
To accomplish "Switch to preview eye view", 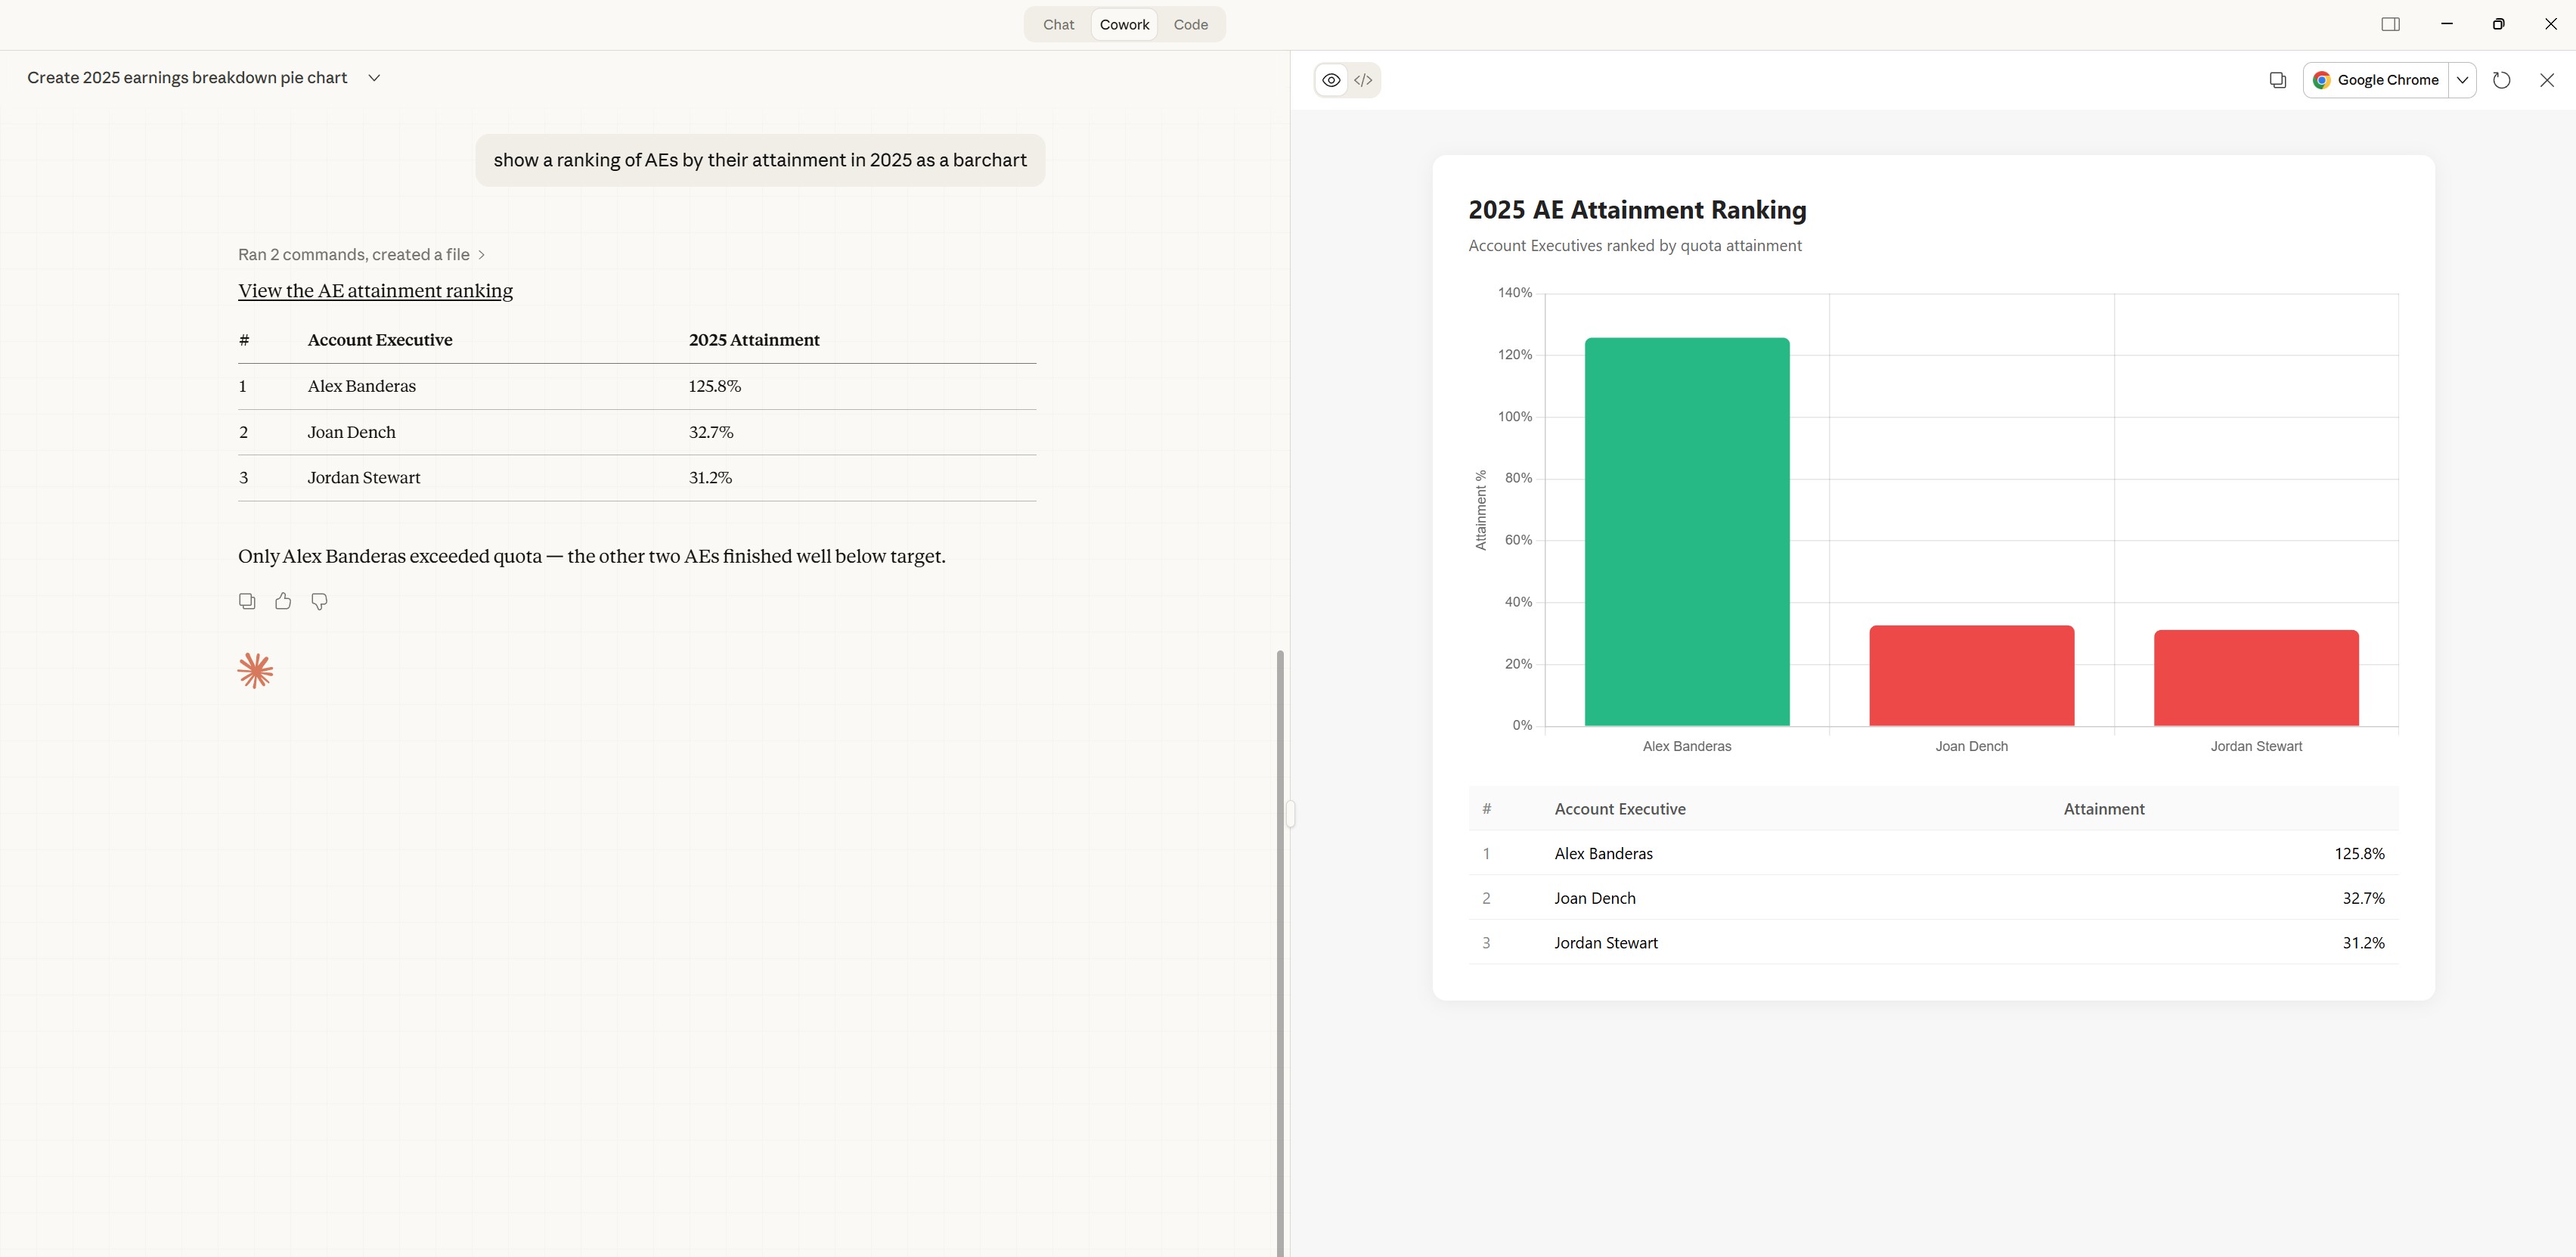I will pyautogui.click(x=1331, y=80).
